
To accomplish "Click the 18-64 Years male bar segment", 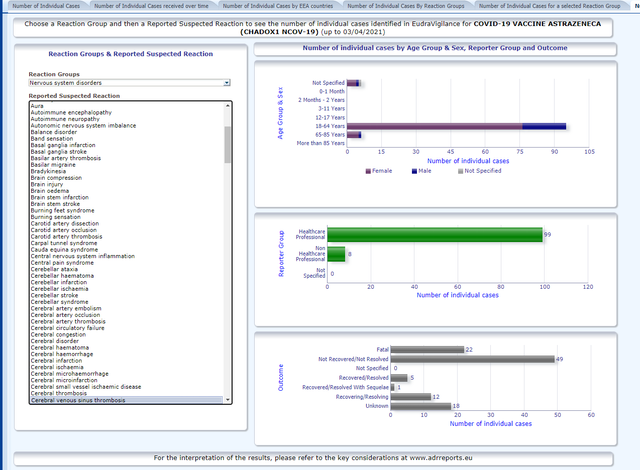I will [544, 126].
